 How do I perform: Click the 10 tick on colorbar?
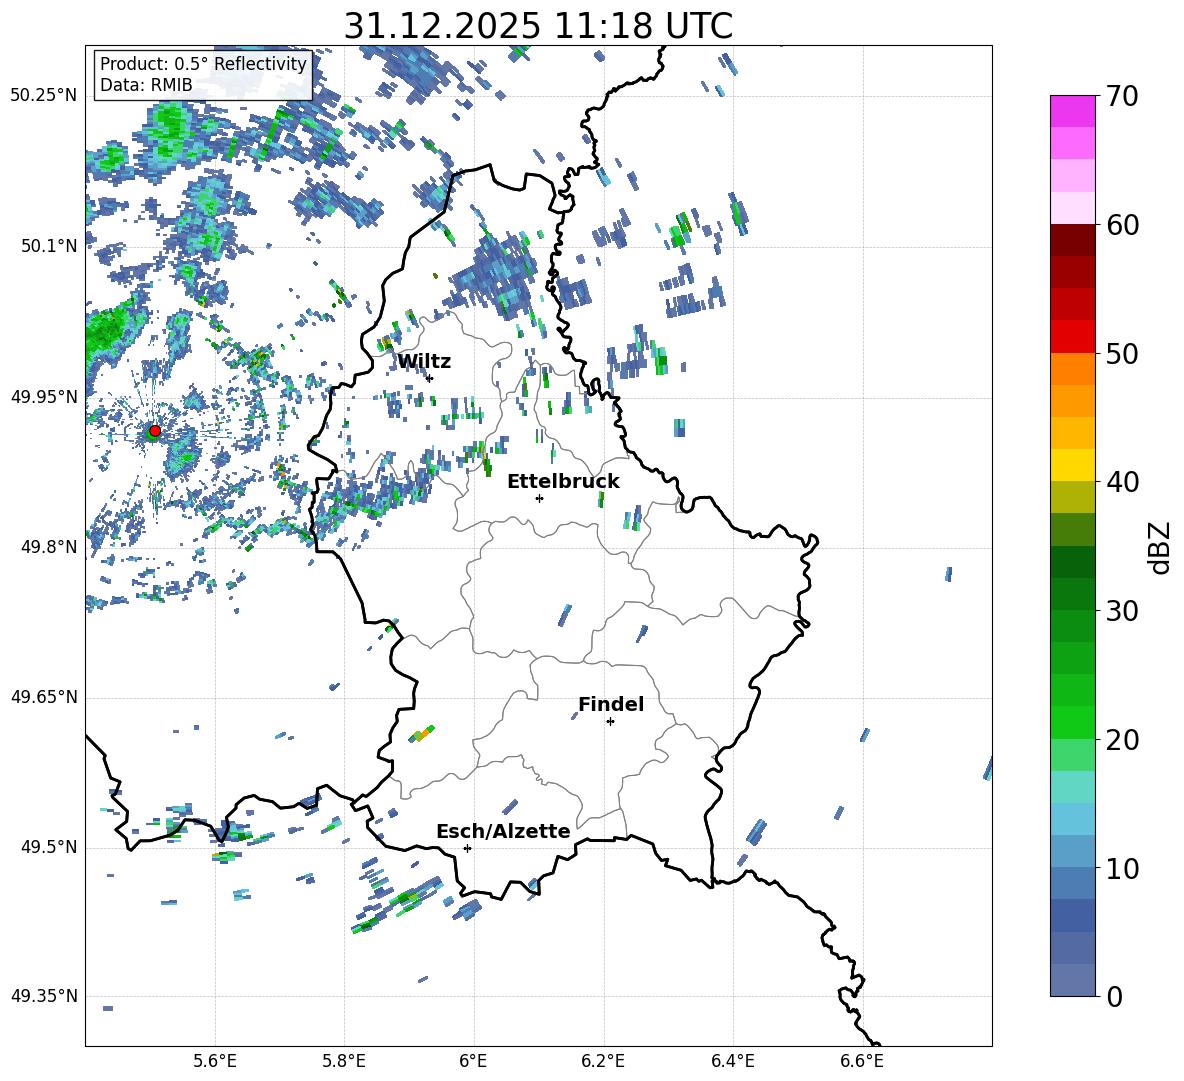click(1122, 869)
